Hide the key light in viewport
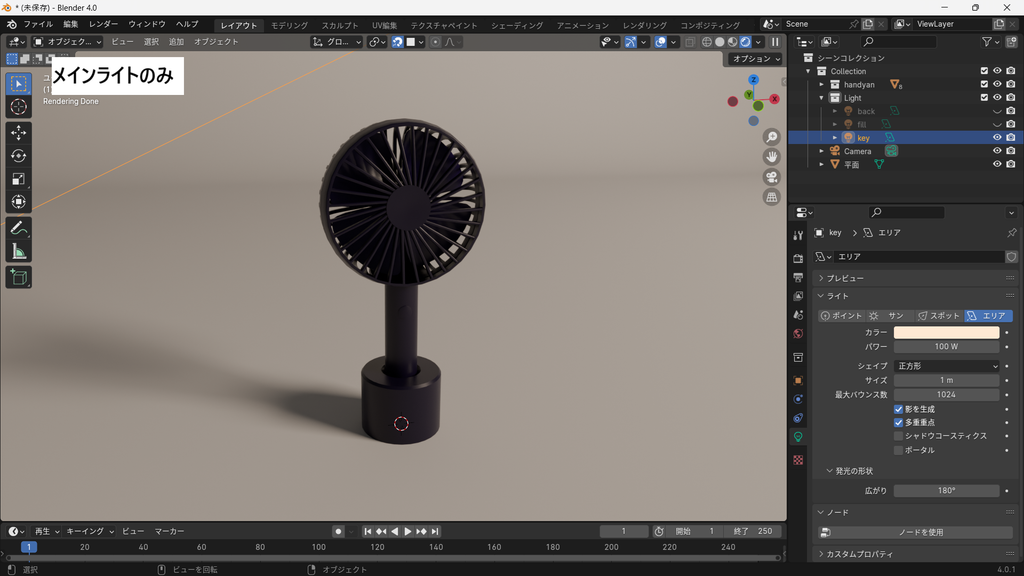The height and width of the screenshot is (576, 1024). tap(997, 138)
